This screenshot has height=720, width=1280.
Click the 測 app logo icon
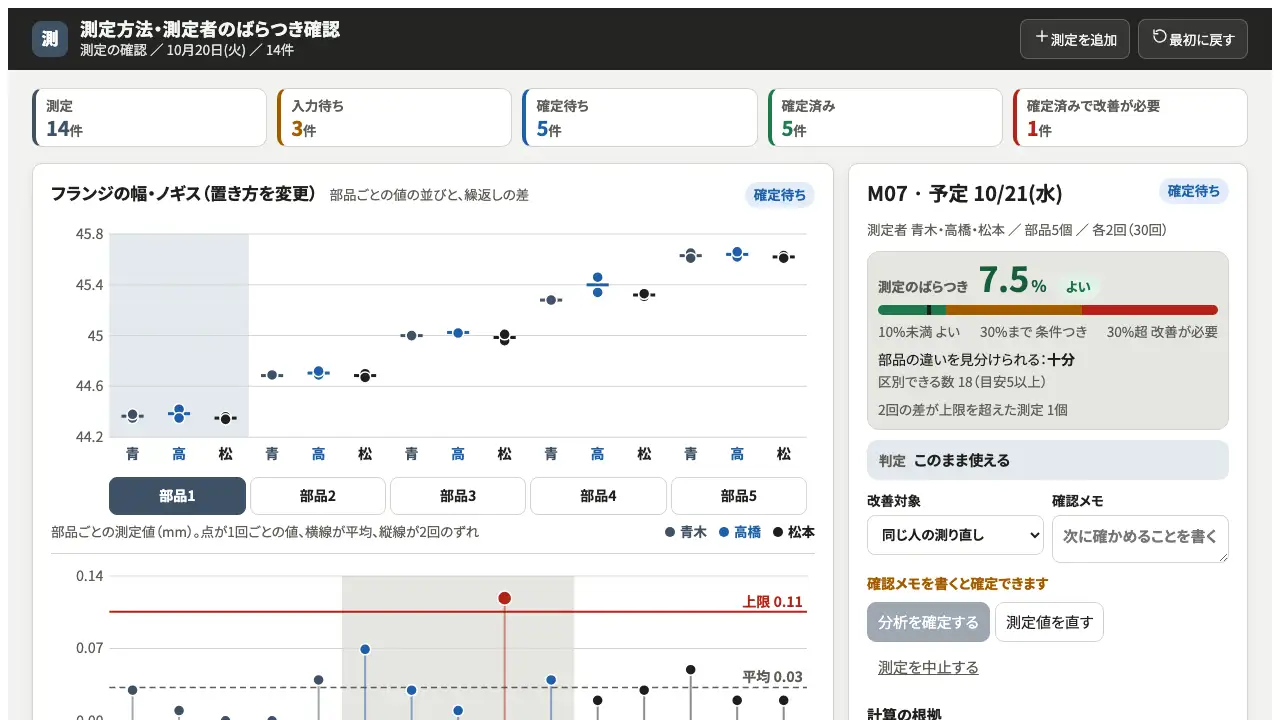click(50, 39)
